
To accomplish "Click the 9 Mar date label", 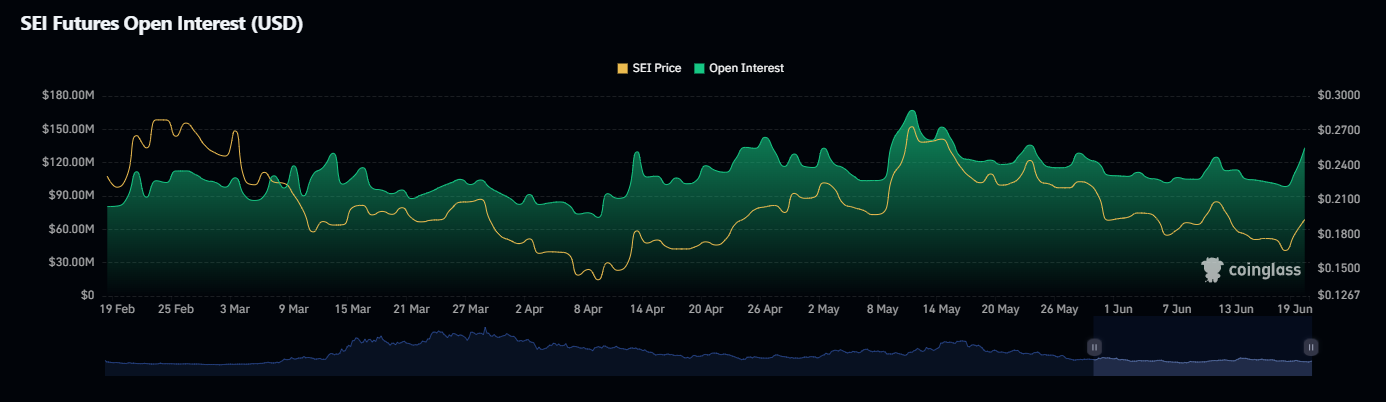I will tap(293, 310).
